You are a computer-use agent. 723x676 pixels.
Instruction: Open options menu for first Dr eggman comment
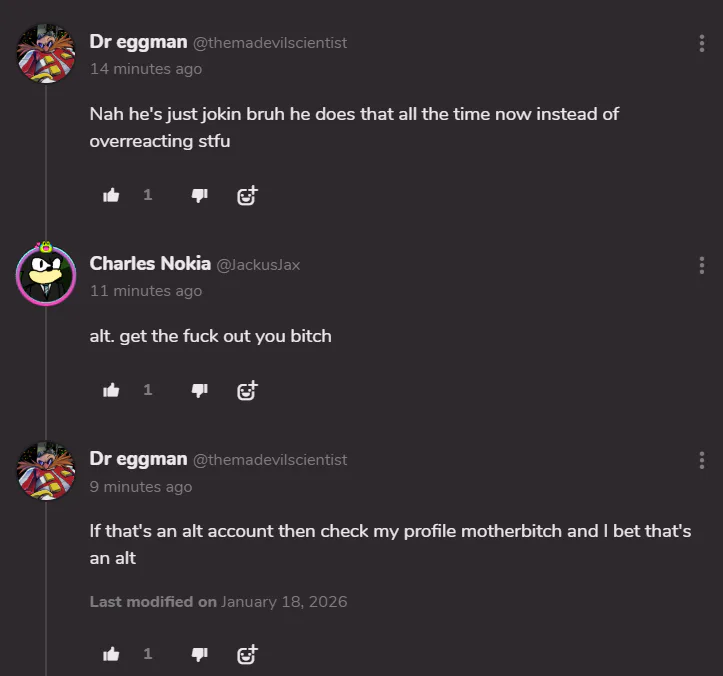[x=701, y=43]
